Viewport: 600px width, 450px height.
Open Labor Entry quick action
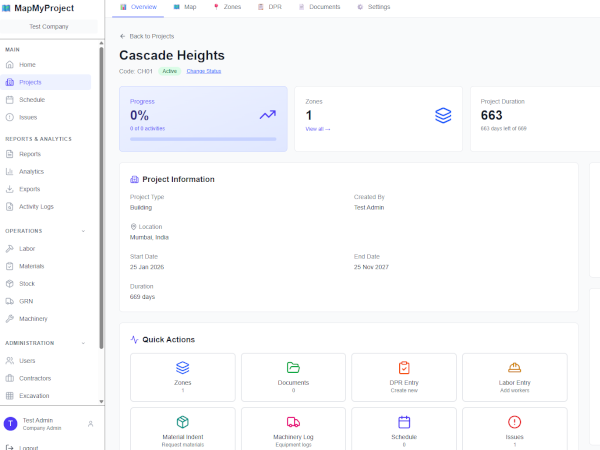click(515, 377)
